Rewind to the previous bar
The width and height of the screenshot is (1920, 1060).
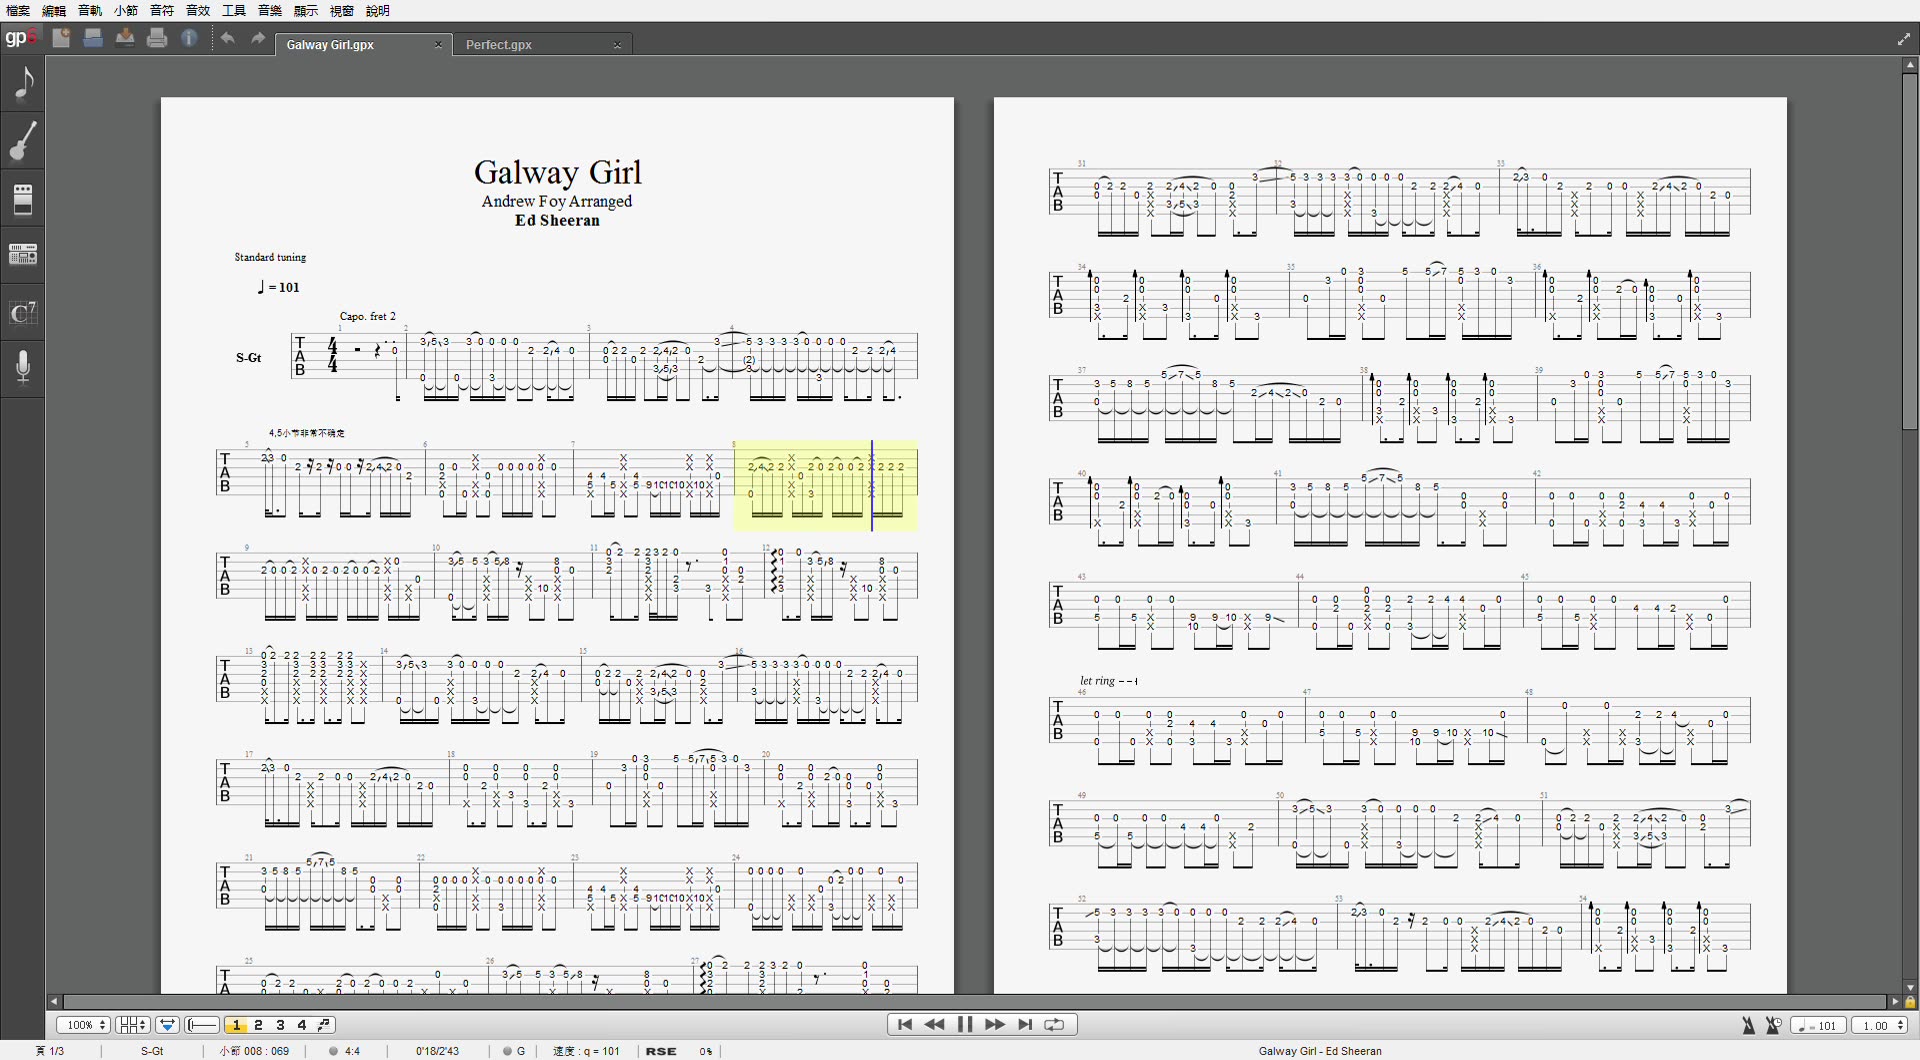click(x=935, y=1025)
